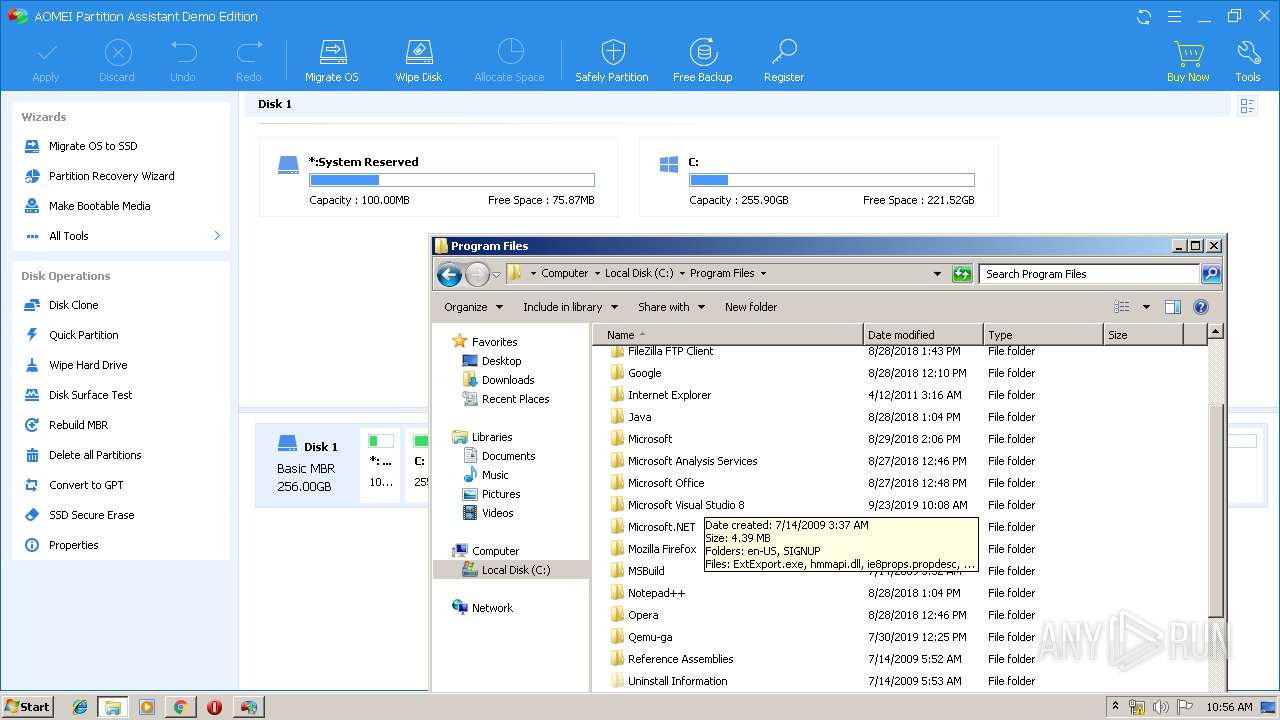Open Explorer view options dropdown arrow
The height and width of the screenshot is (720, 1280).
1146,307
